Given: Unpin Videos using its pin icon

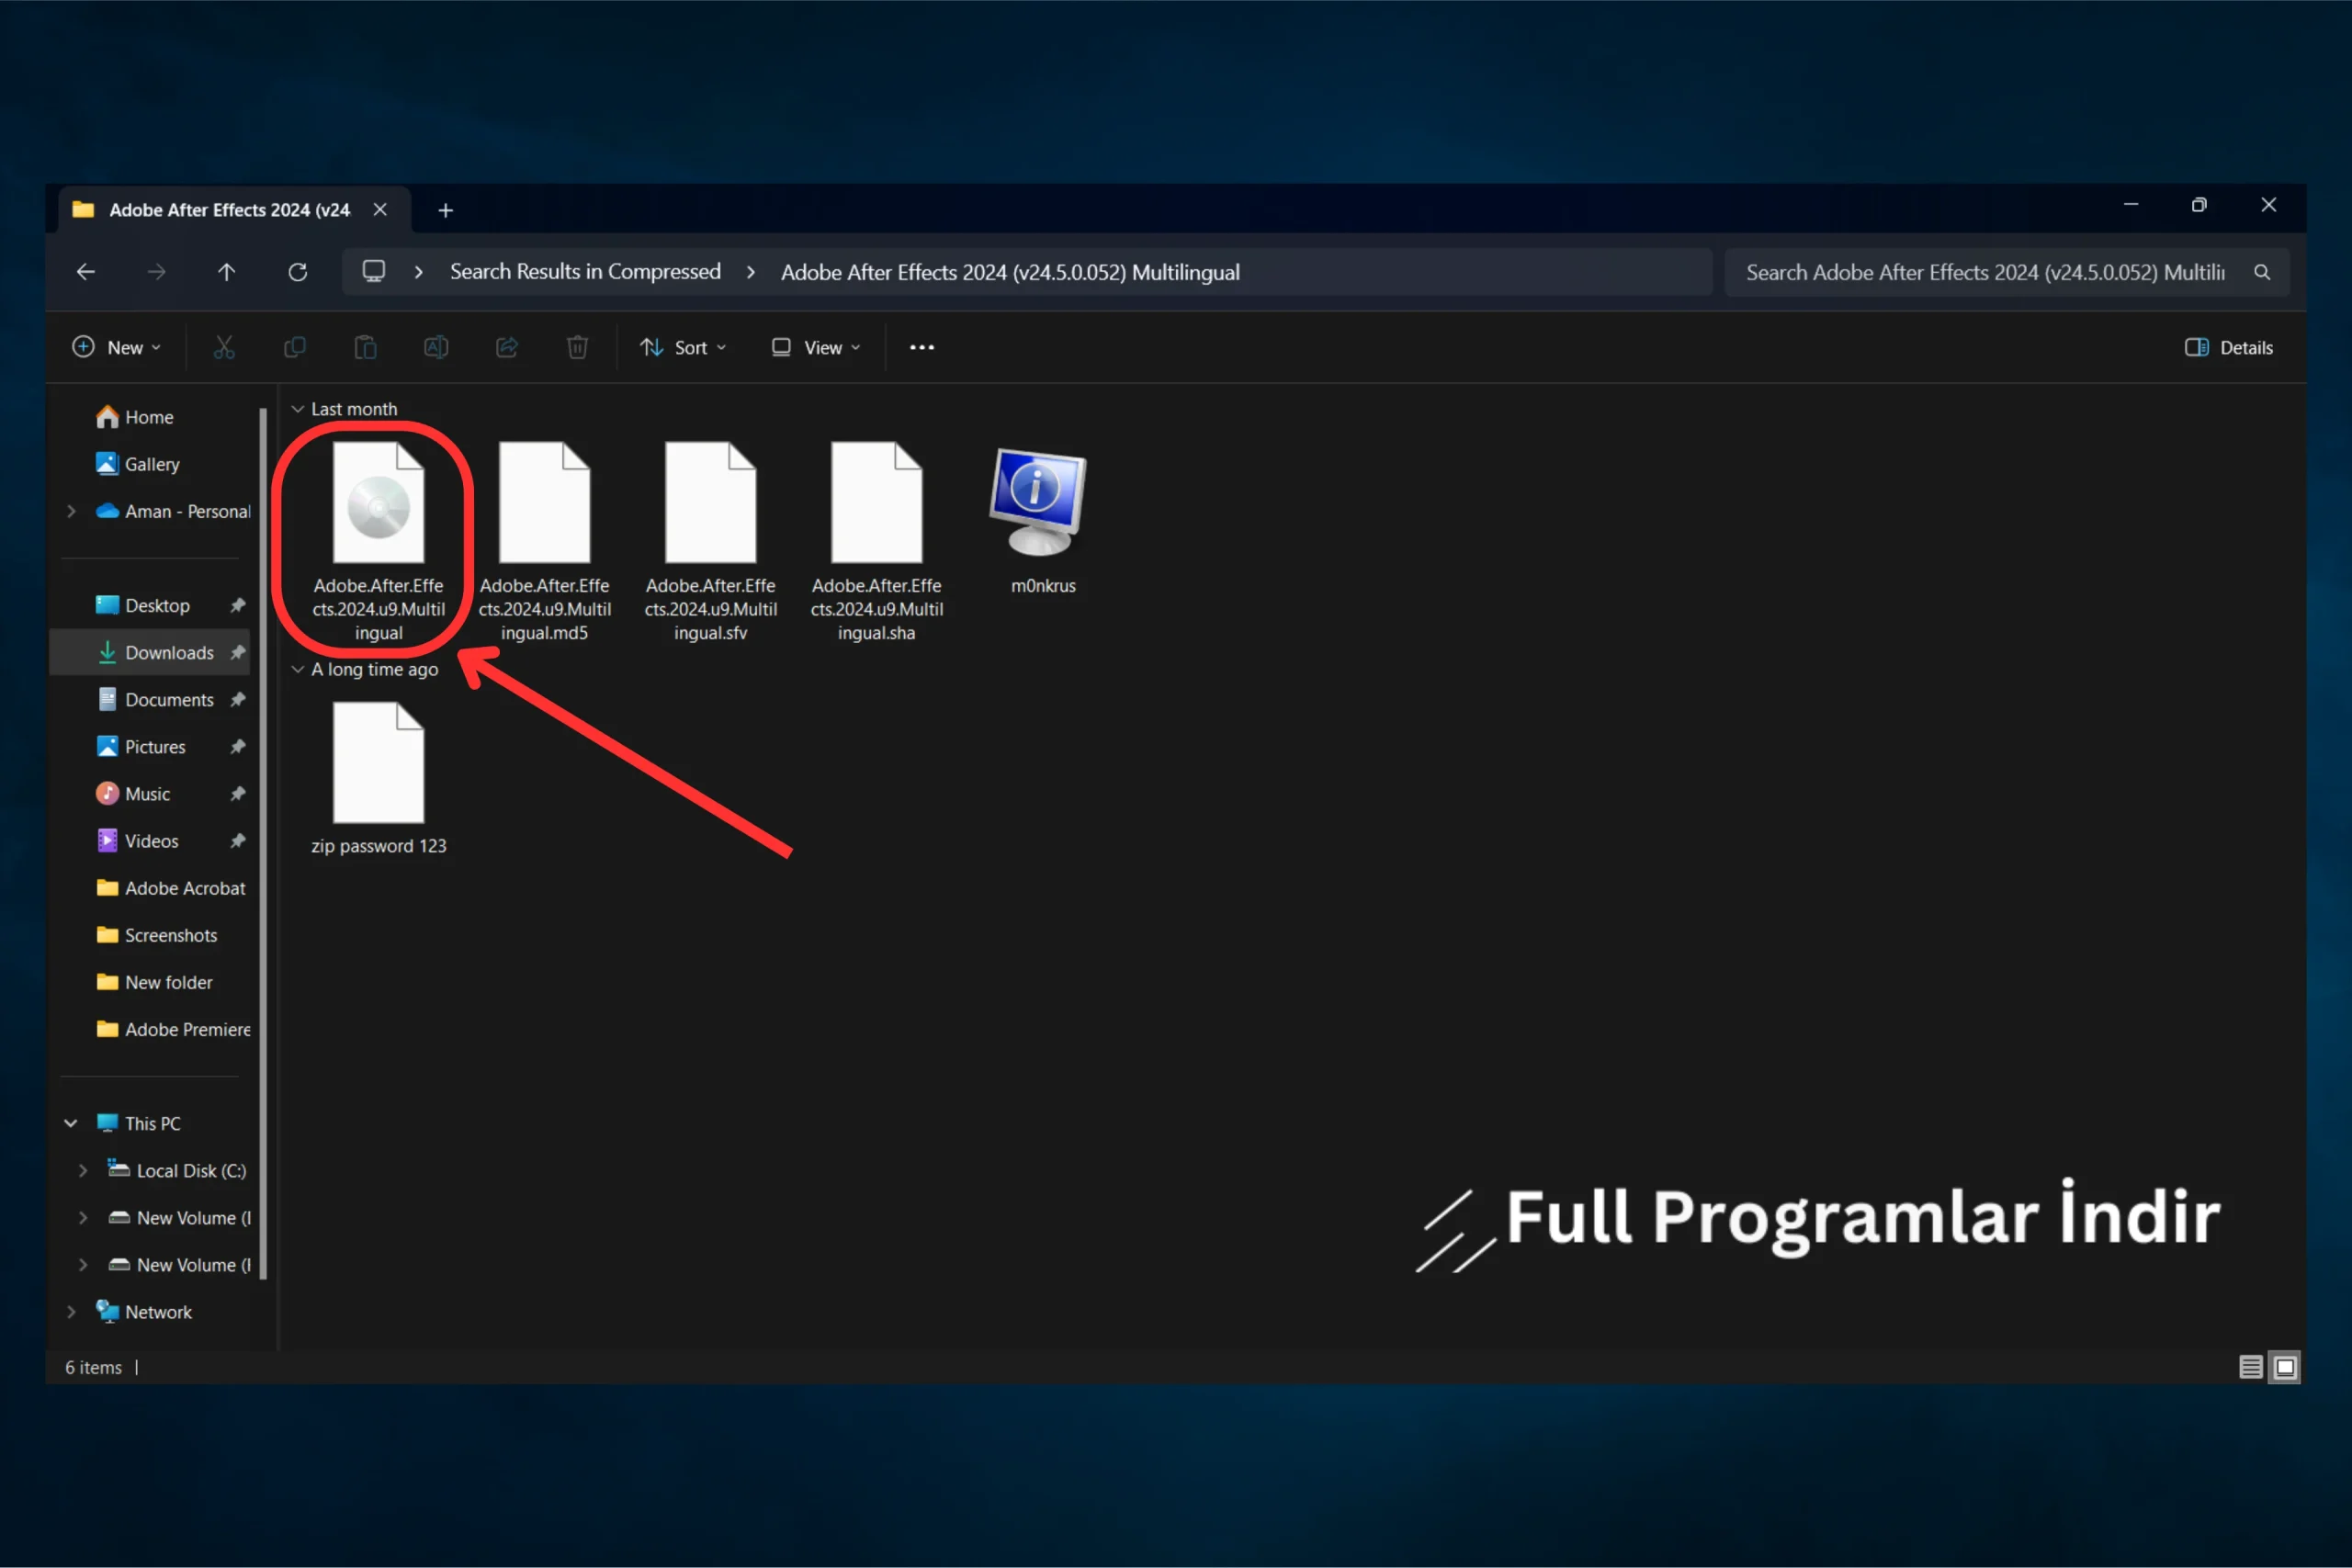Looking at the screenshot, I should 237,840.
